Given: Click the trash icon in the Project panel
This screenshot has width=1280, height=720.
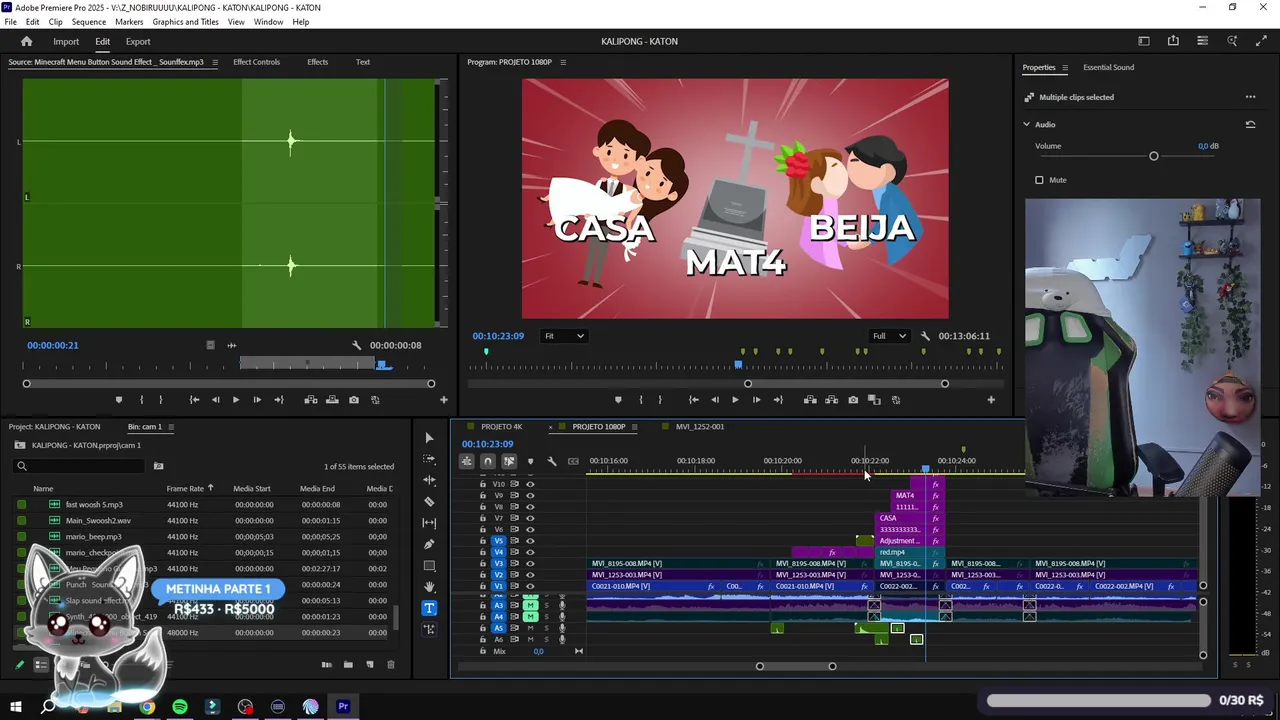Looking at the screenshot, I should pos(391,665).
